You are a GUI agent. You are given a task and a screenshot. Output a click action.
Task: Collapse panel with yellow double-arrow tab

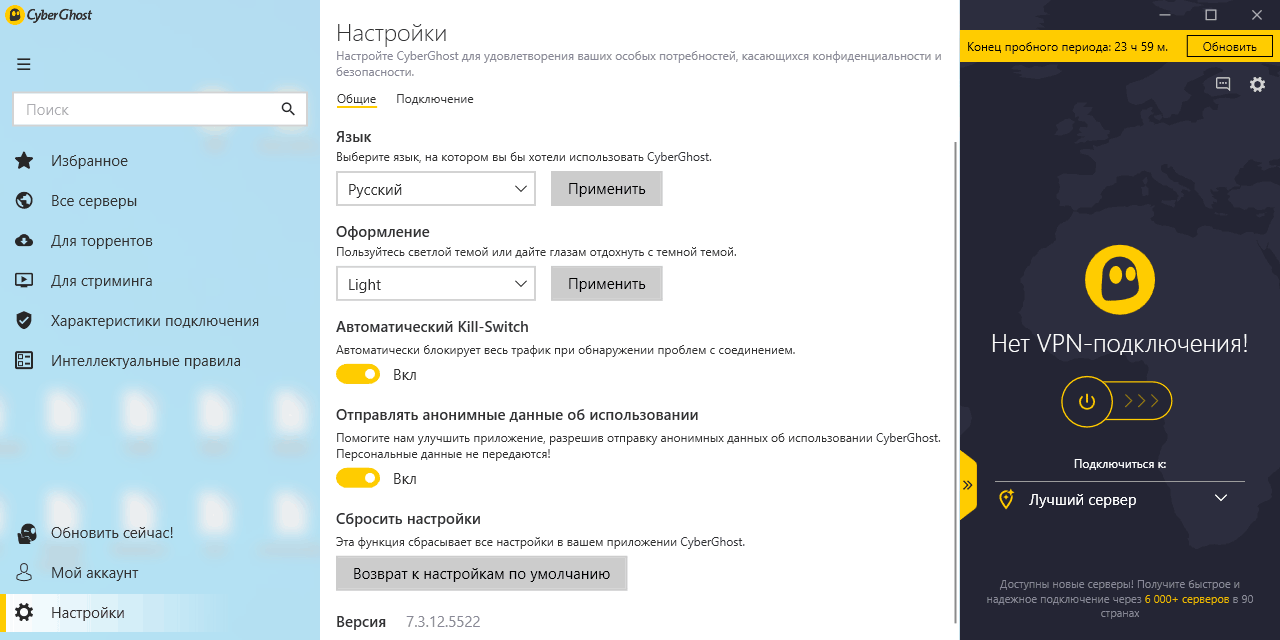pyautogui.click(x=968, y=485)
